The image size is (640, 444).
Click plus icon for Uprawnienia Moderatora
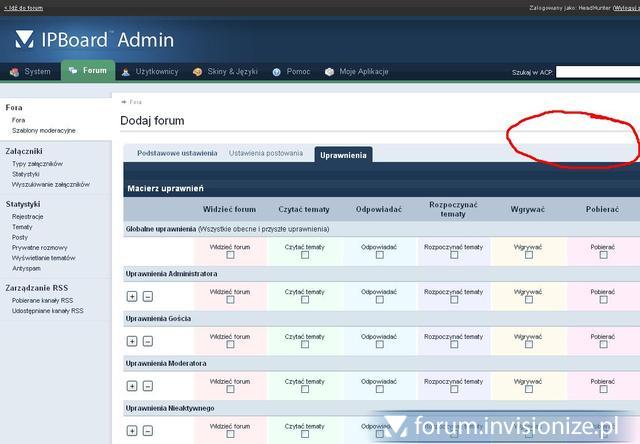pyautogui.click(x=132, y=386)
